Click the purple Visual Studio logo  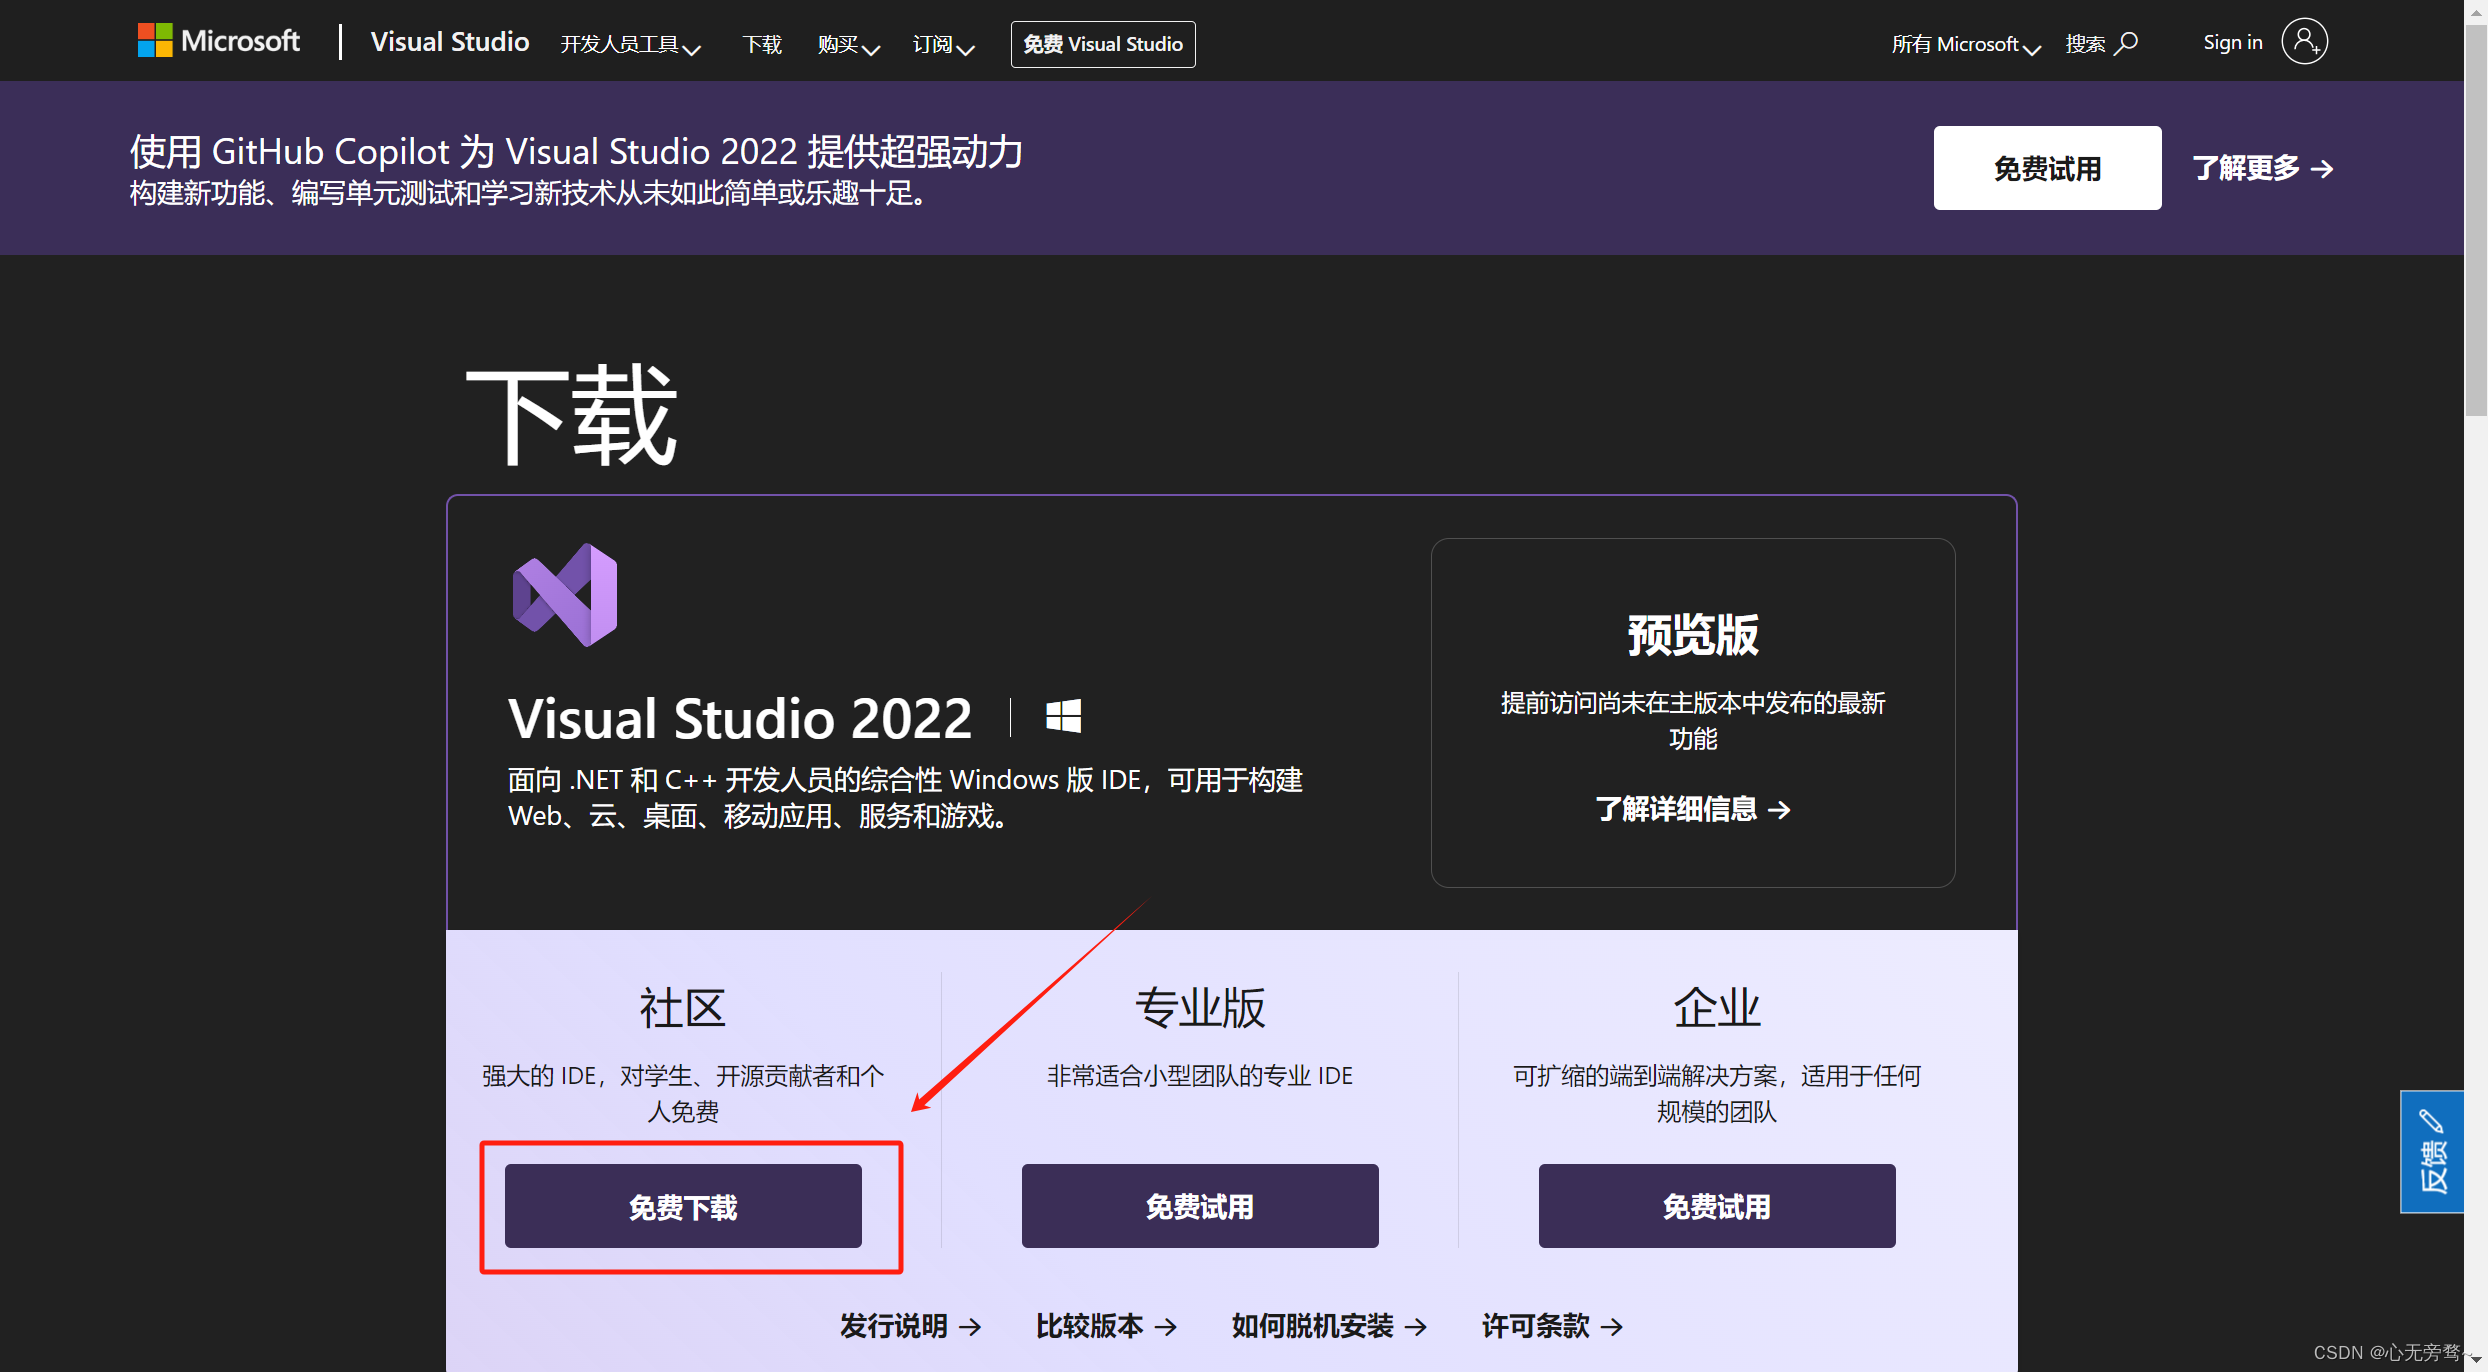click(x=565, y=595)
